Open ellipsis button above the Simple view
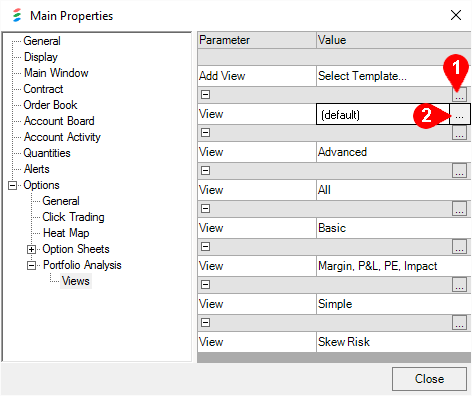The image size is (472, 396). point(459,285)
